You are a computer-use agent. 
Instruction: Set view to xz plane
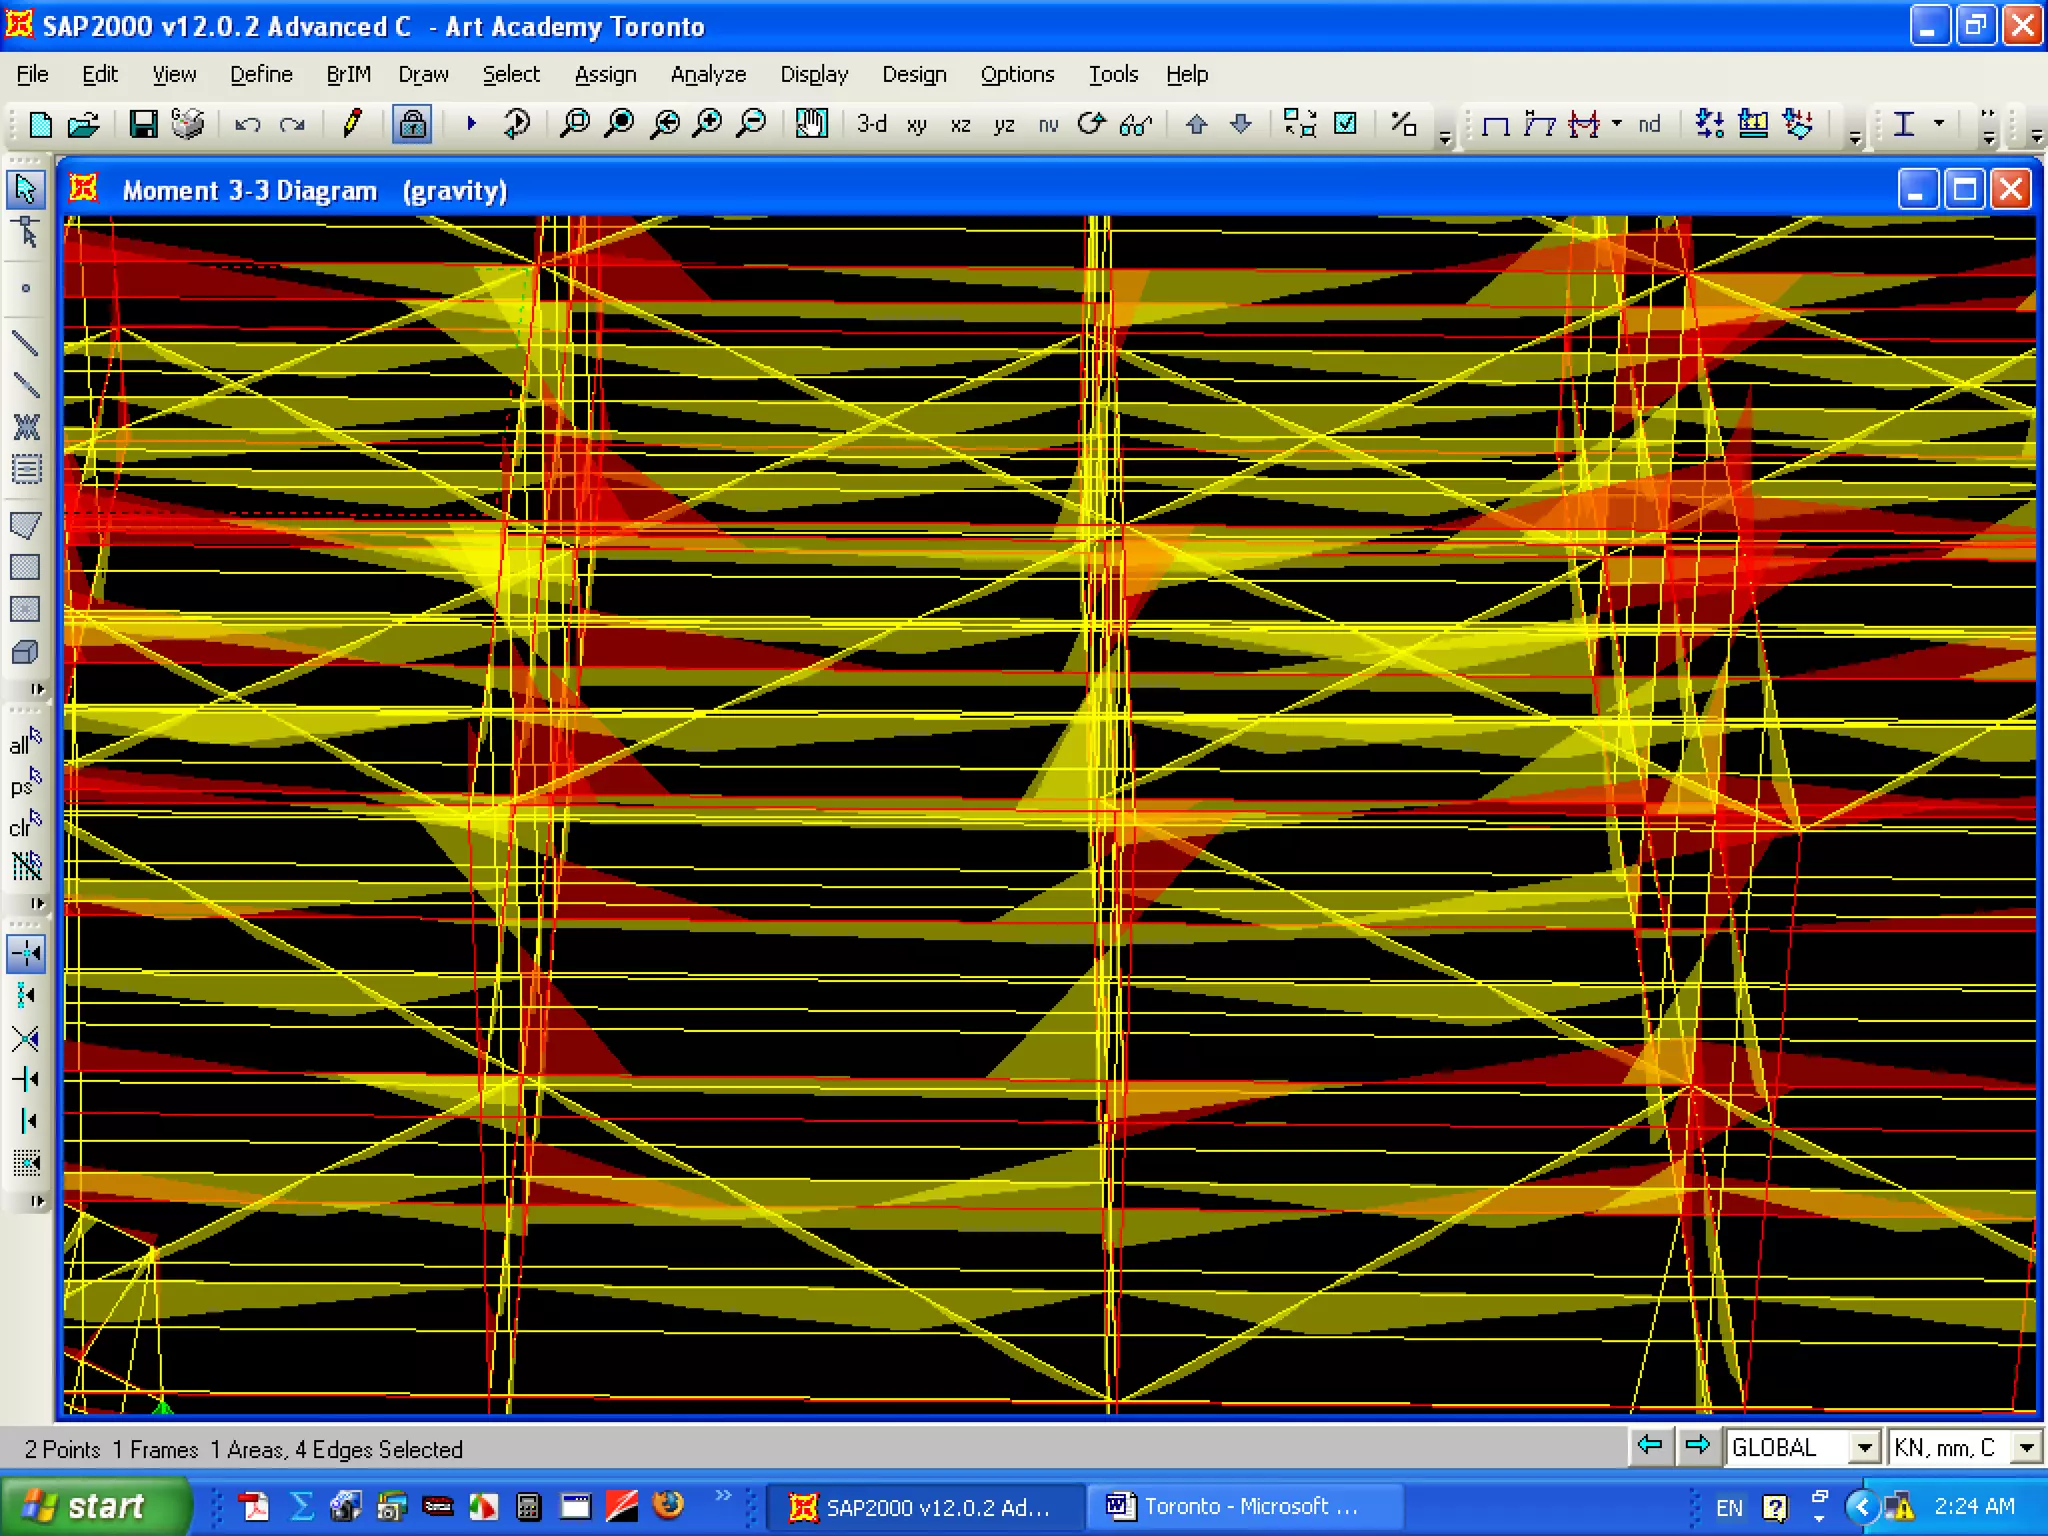click(960, 124)
